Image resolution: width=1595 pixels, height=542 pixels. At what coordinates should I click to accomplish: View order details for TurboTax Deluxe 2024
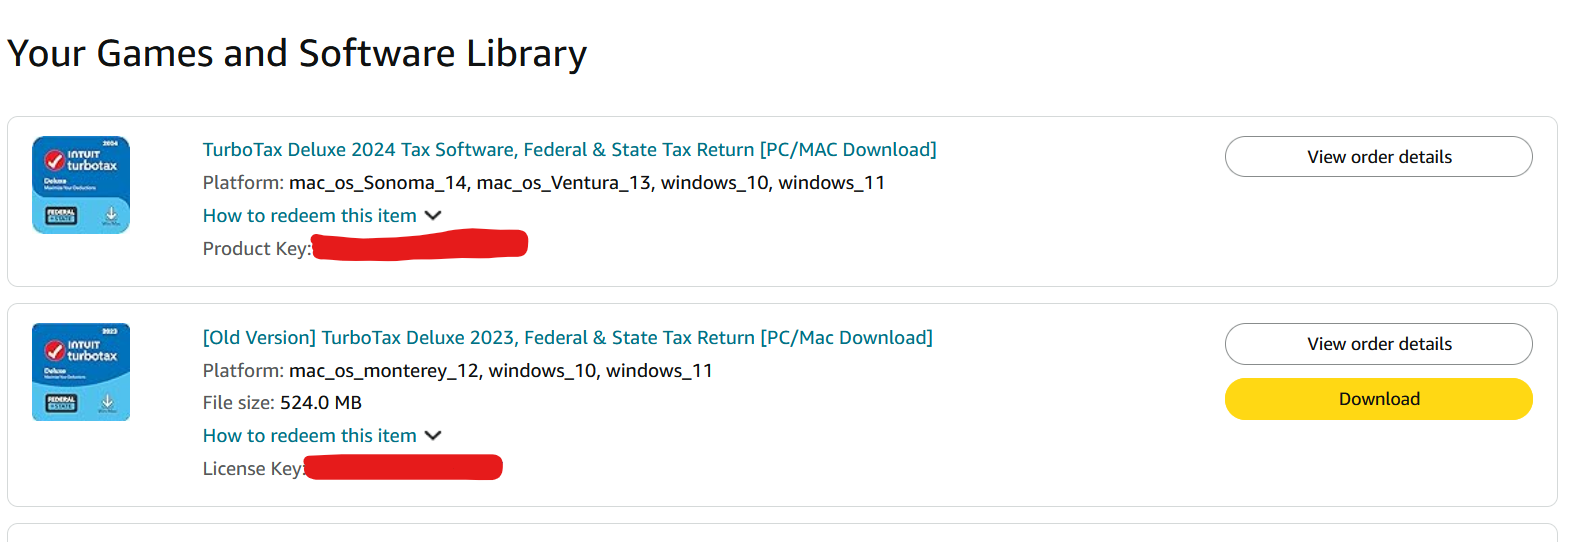coord(1378,157)
